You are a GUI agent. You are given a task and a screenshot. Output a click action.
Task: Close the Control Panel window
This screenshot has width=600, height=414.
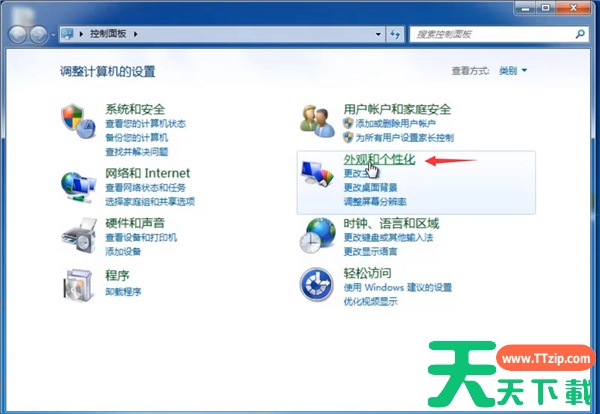[573, 8]
